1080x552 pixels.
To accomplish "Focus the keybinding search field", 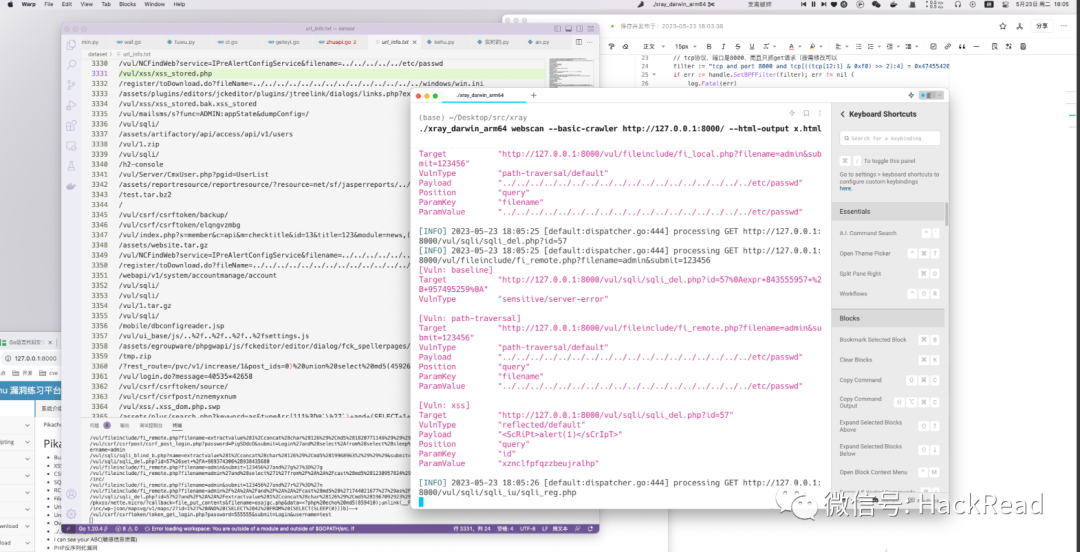I will coord(890,139).
